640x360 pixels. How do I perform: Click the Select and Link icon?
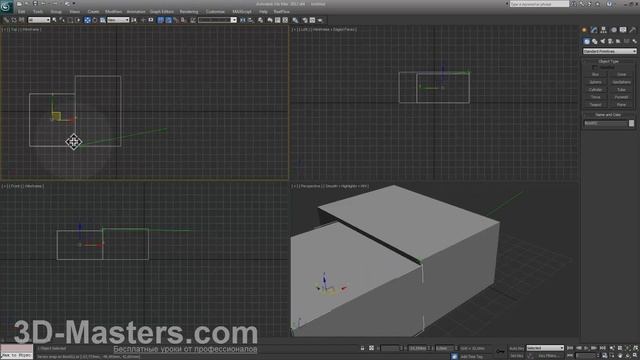point(6,20)
